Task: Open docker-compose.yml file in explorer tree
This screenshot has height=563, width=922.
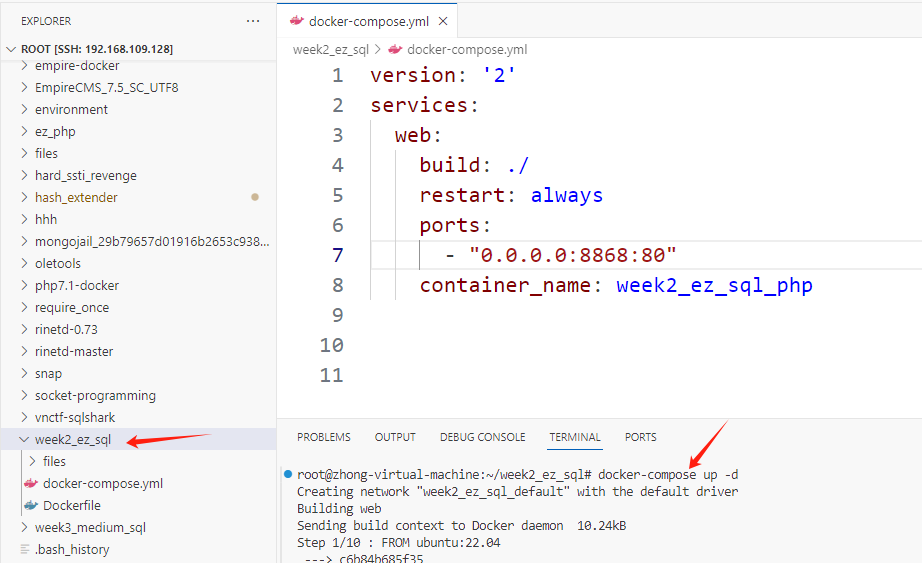Action: 102,483
